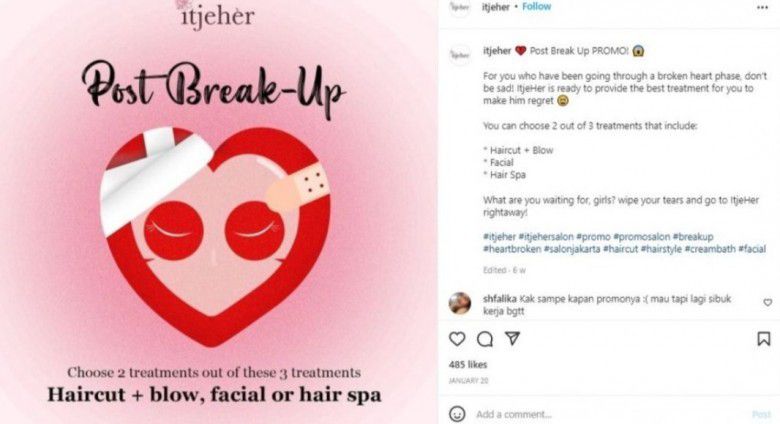Open shfalika's profile picture
The image size is (780, 424).
pyautogui.click(x=460, y=303)
